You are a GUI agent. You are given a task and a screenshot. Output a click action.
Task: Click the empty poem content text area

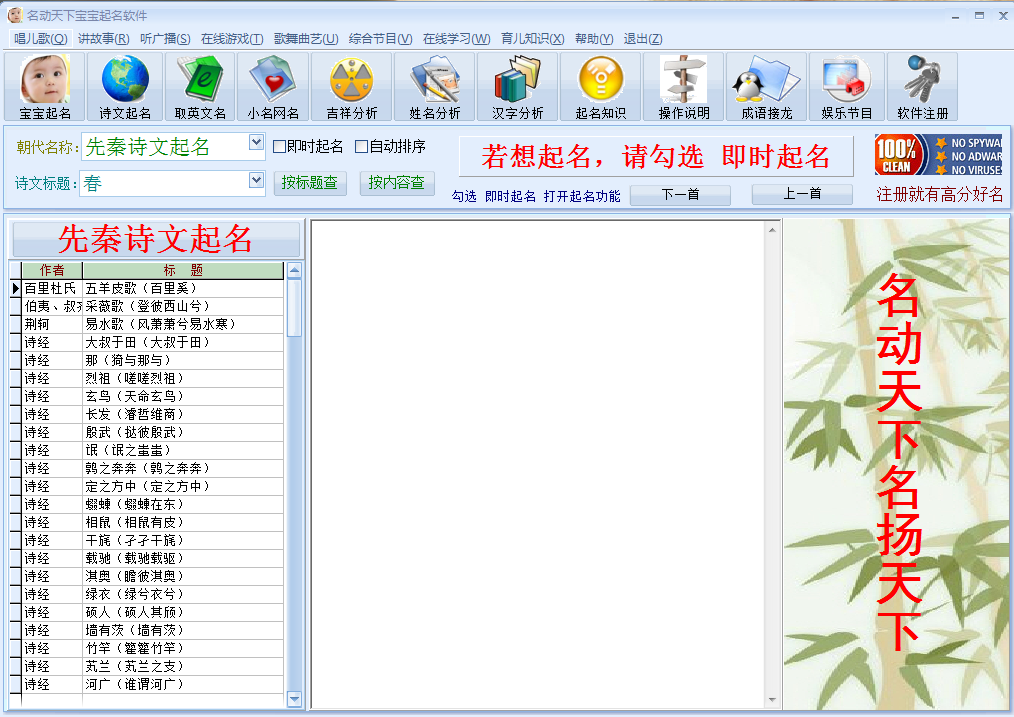pyautogui.click(x=538, y=464)
